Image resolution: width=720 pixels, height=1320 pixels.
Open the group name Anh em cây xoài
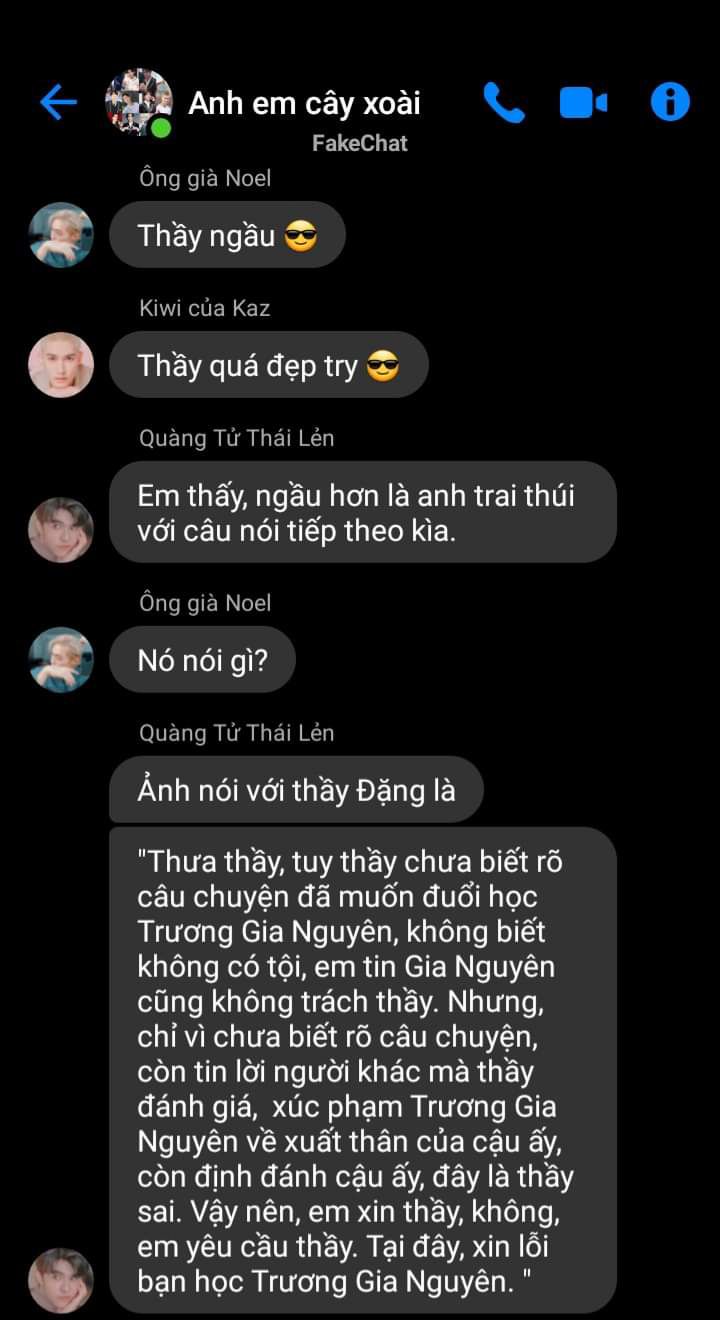click(305, 103)
